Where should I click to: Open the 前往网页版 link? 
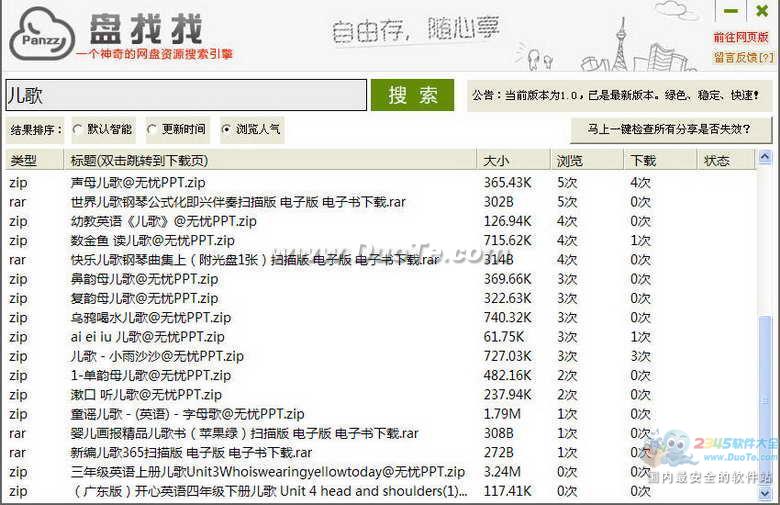tap(741, 38)
